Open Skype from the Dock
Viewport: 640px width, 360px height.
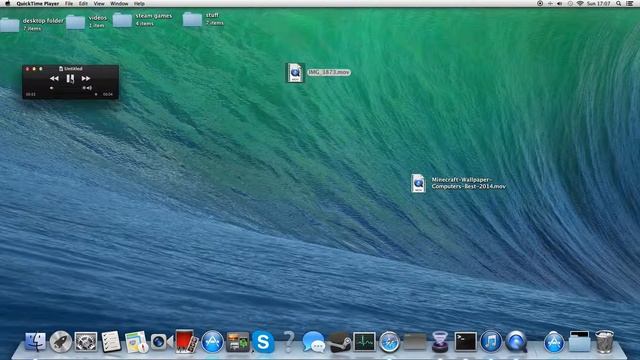[x=263, y=342]
